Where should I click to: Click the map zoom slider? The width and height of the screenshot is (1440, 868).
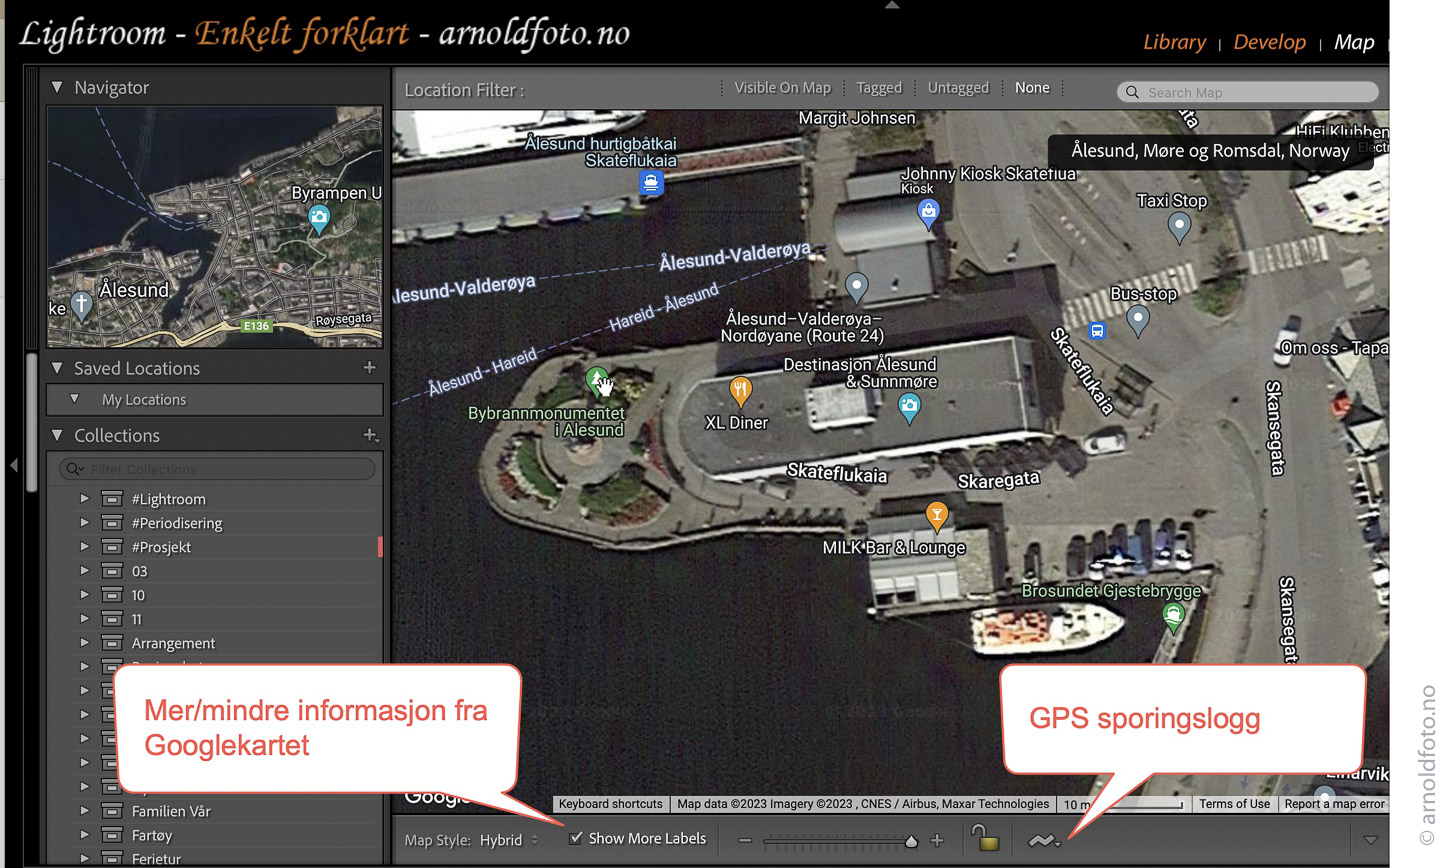click(840, 841)
